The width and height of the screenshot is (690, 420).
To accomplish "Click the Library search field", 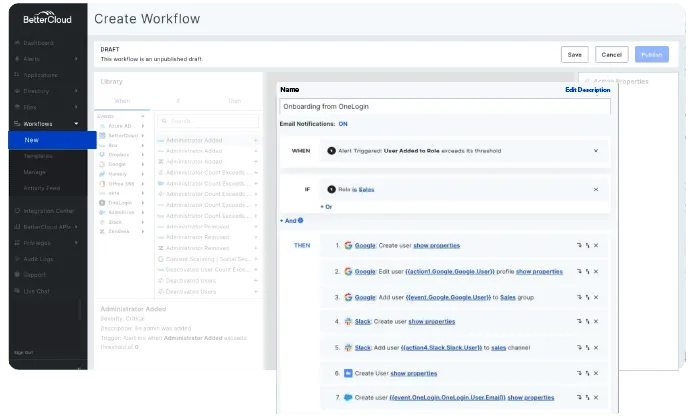I will pos(208,121).
